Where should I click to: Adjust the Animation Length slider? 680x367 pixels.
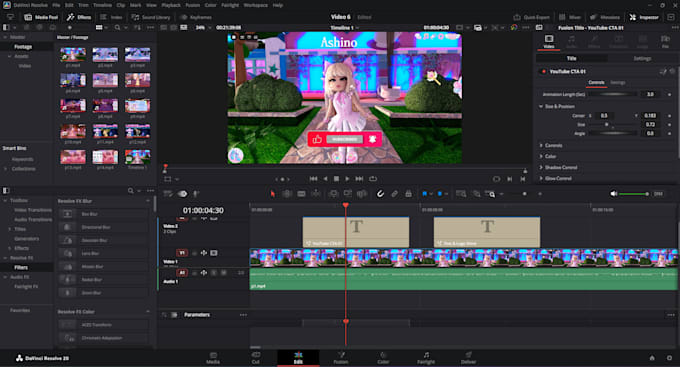pos(613,94)
